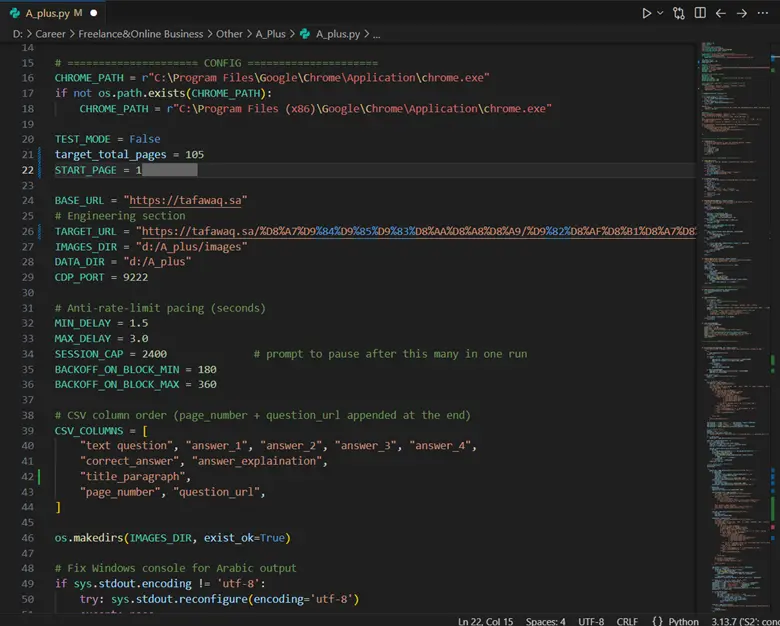Click CHROME_PATH assignment on line 16
This screenshot has height=626, width=780.
(x=272, y=78)
